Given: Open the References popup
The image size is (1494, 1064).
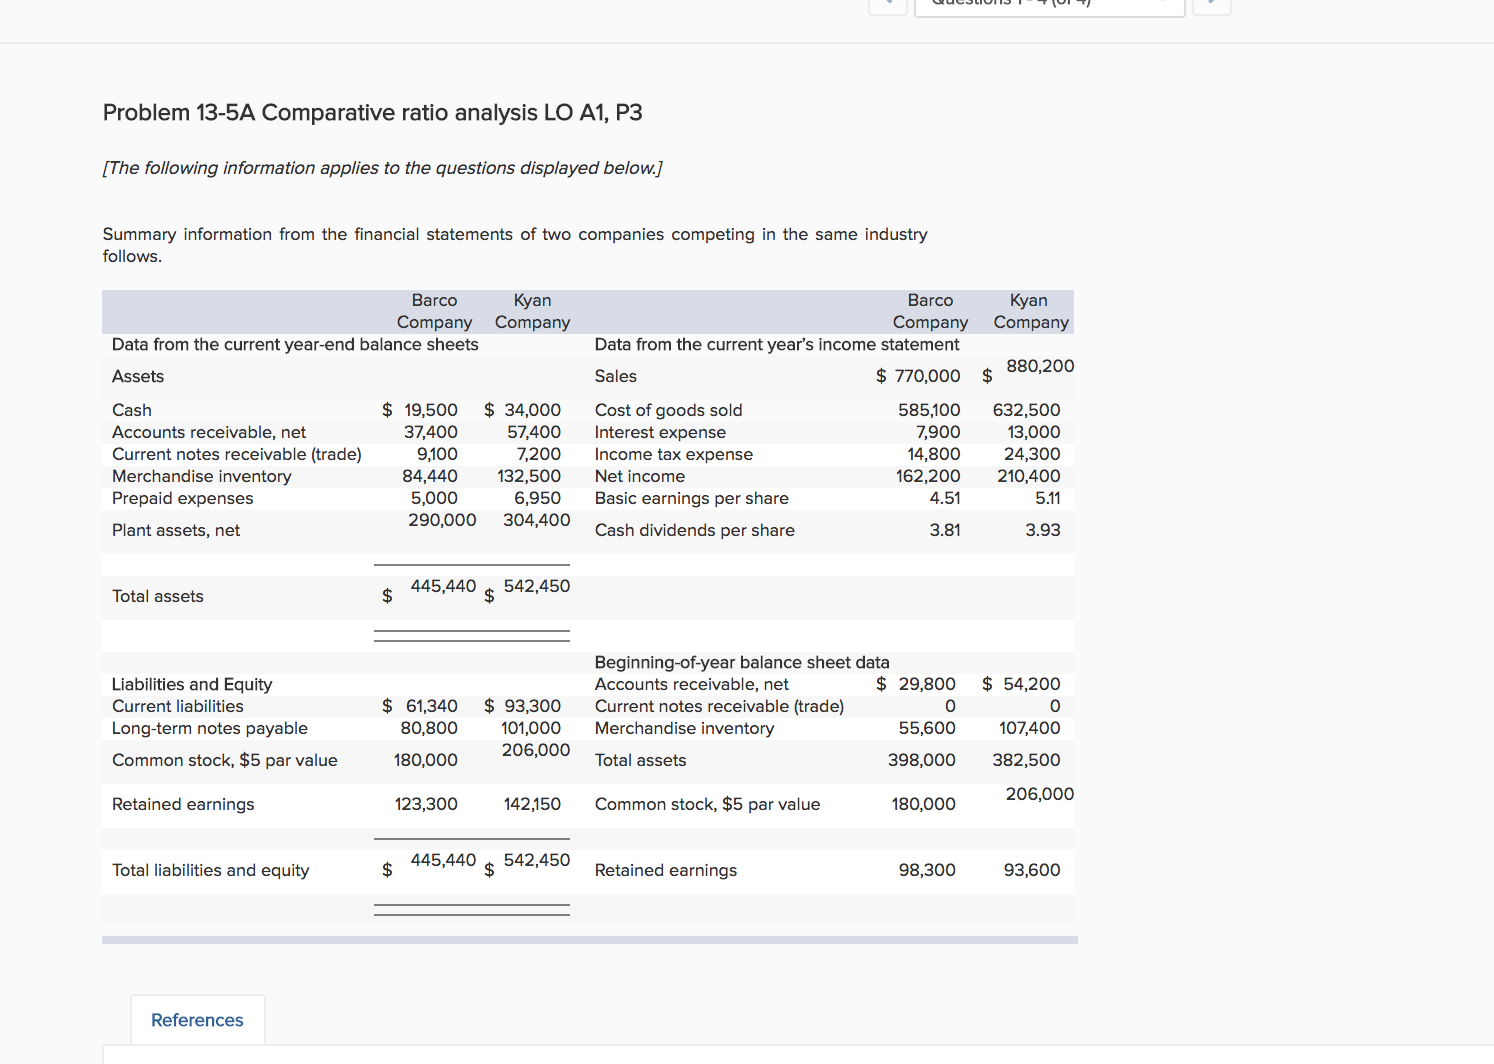Looking at the screenshot, I should tap(196, 1019).
